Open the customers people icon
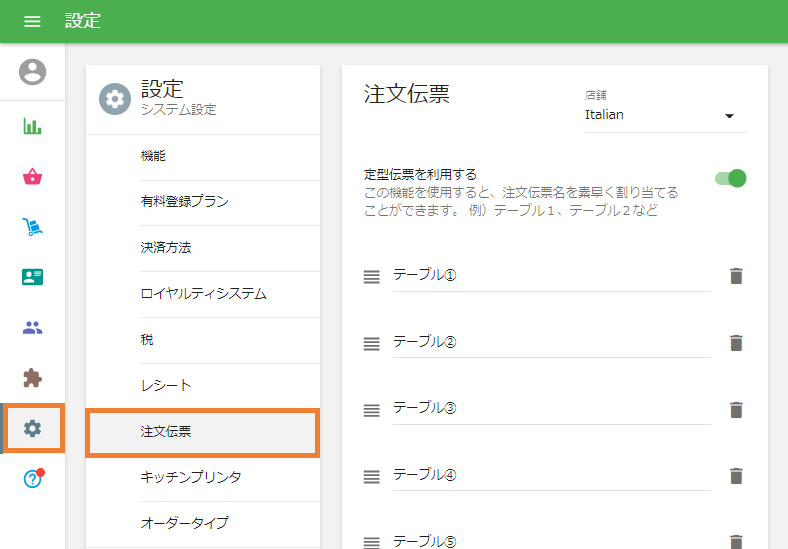Image resolution: width=788 pixels, height=549 pixels. coord(33,327)
